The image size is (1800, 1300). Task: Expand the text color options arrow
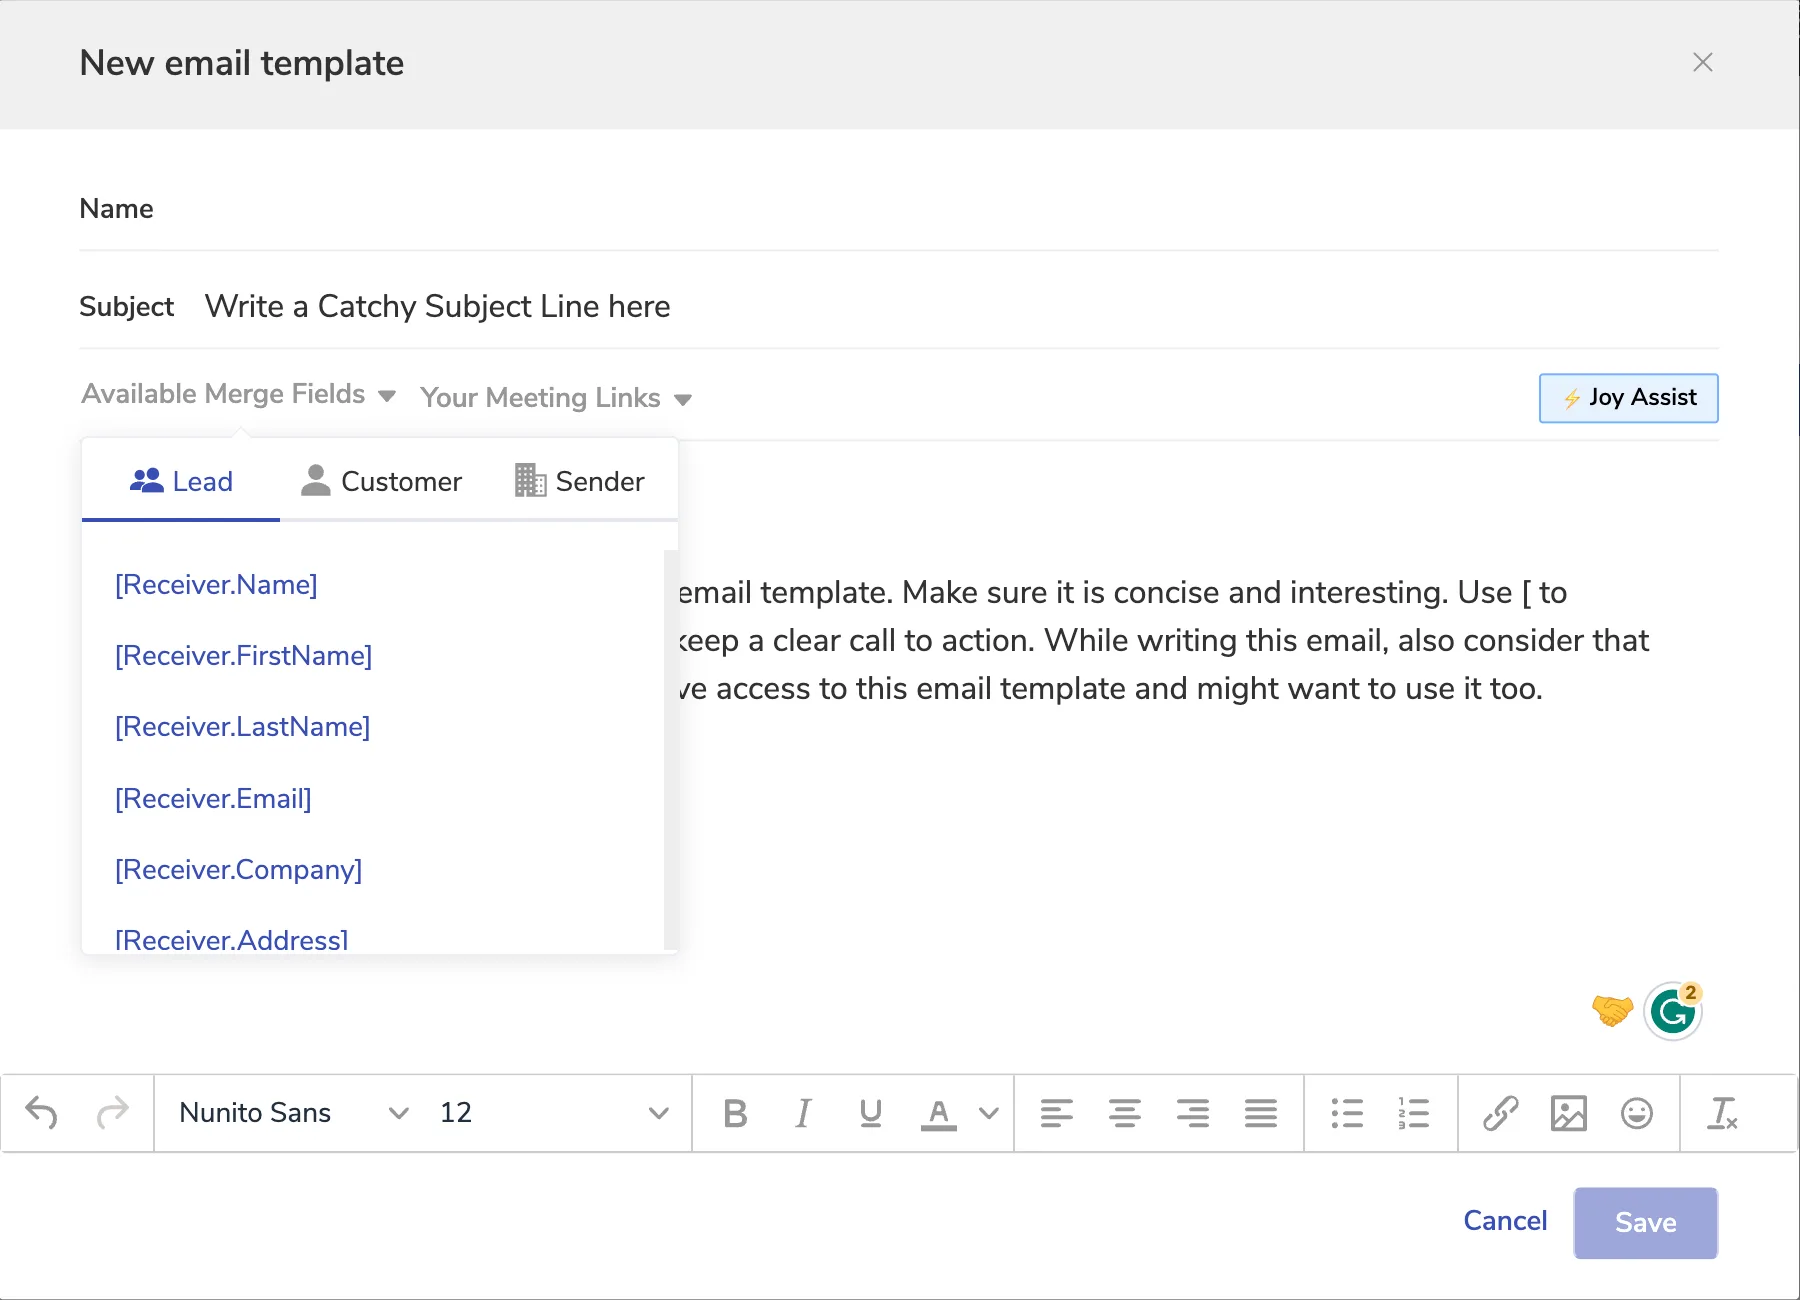pos(989,1113)
